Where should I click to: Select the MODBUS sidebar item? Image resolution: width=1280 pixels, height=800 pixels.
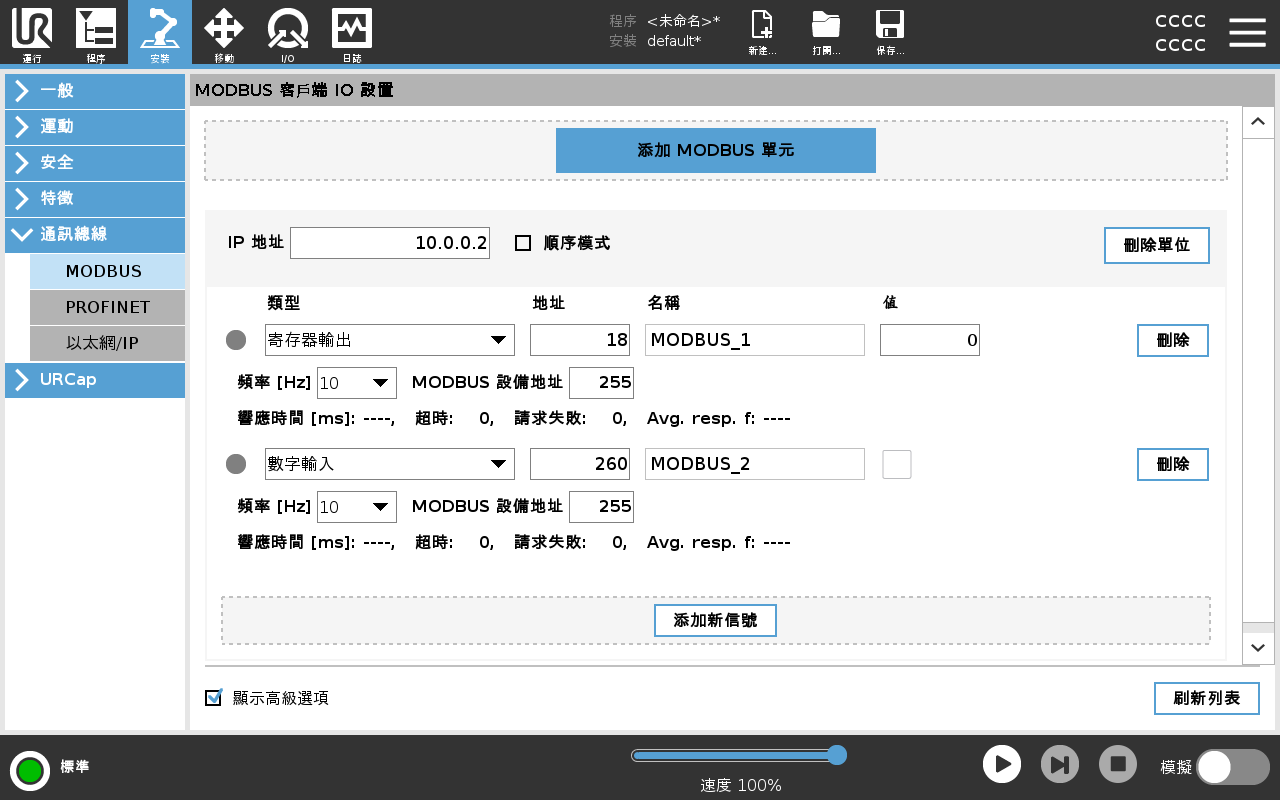coord(107,272)
